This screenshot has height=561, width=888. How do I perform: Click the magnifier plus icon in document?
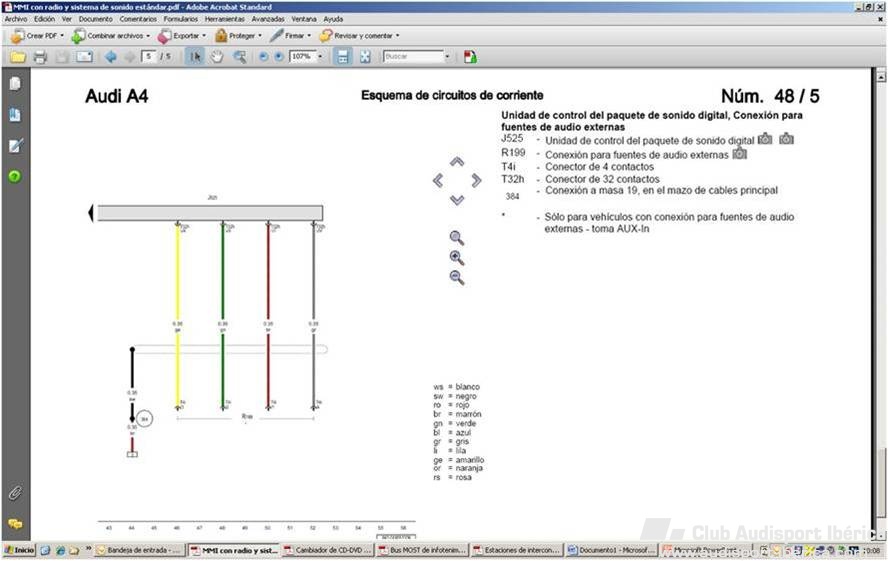pyautogui.click(x=456, y=258)
